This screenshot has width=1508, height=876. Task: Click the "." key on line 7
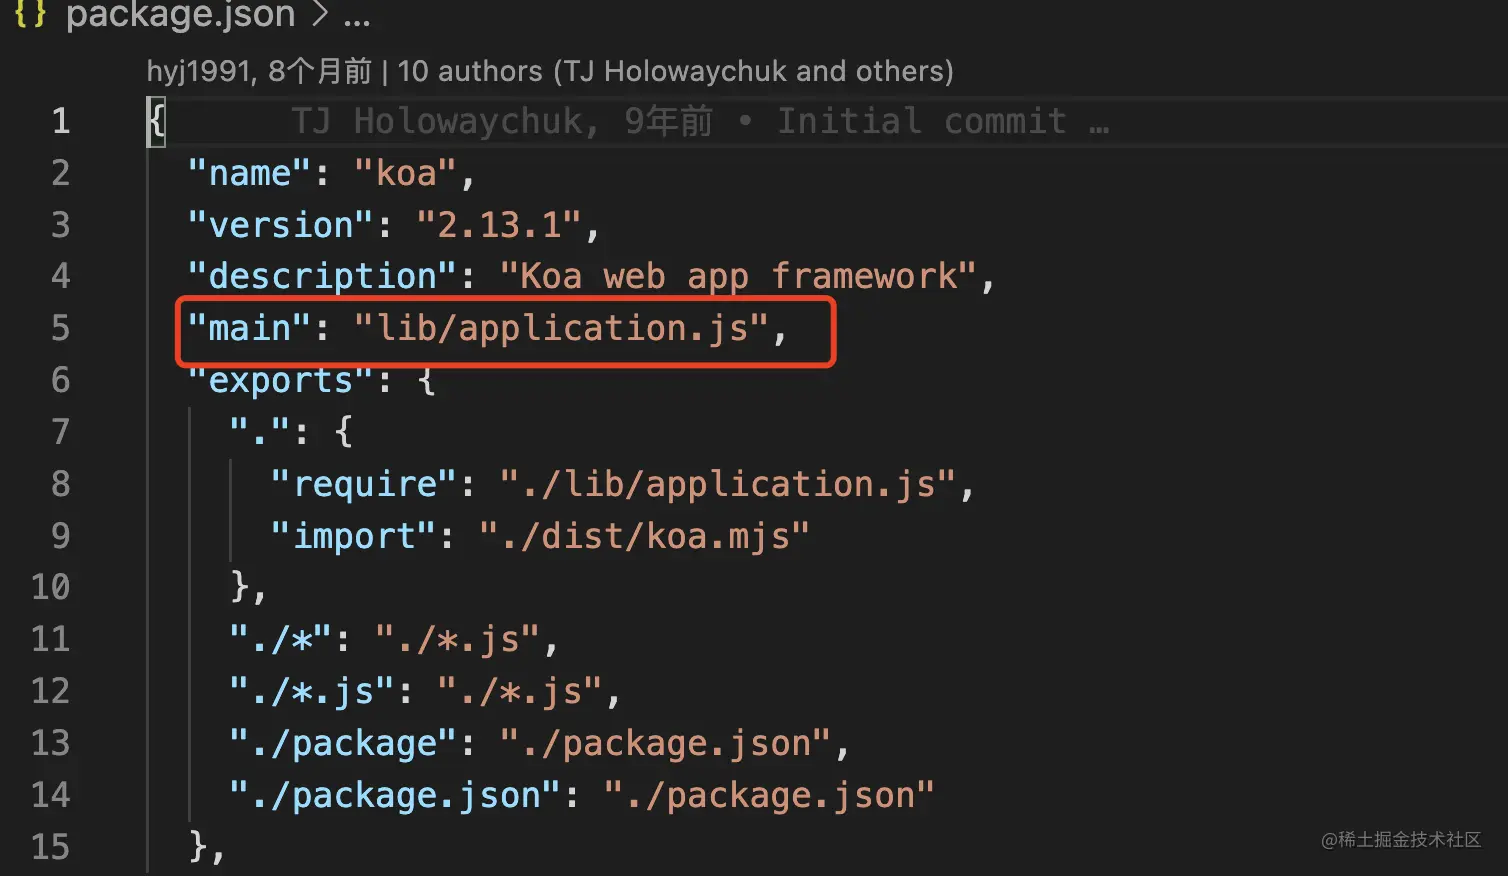pos(260,432)
